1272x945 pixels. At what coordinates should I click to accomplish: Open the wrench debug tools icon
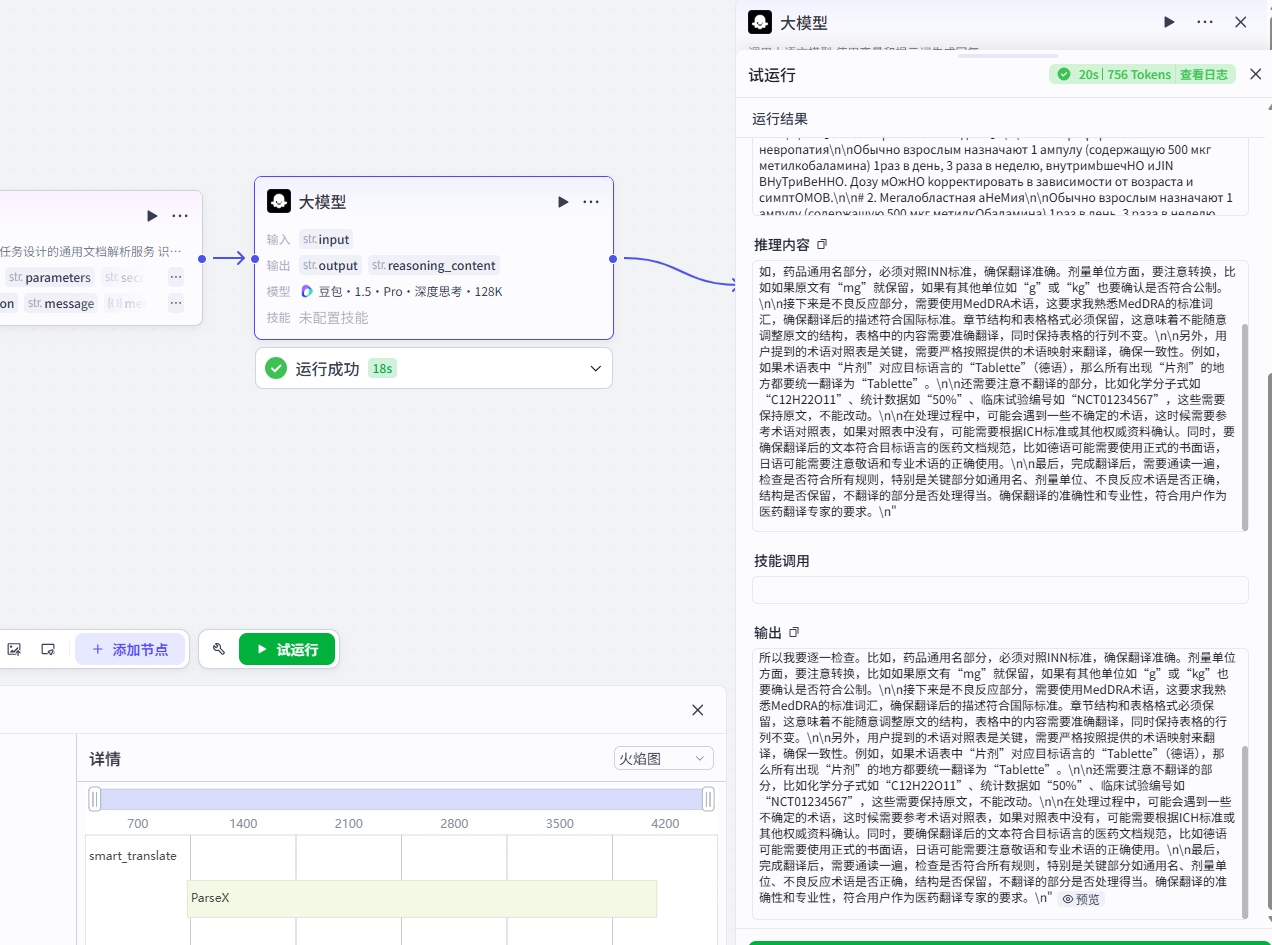pos(219,649)
